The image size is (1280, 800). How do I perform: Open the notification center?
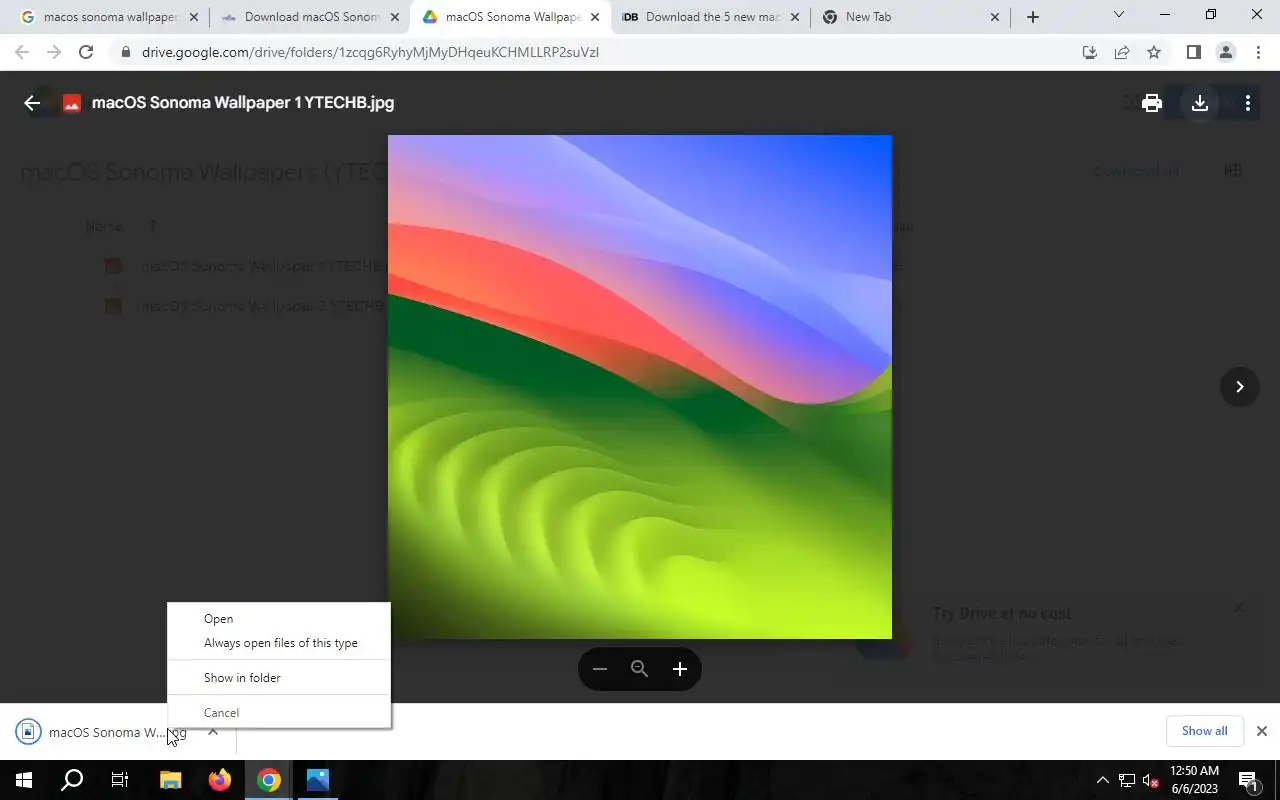pos(1248,780)
